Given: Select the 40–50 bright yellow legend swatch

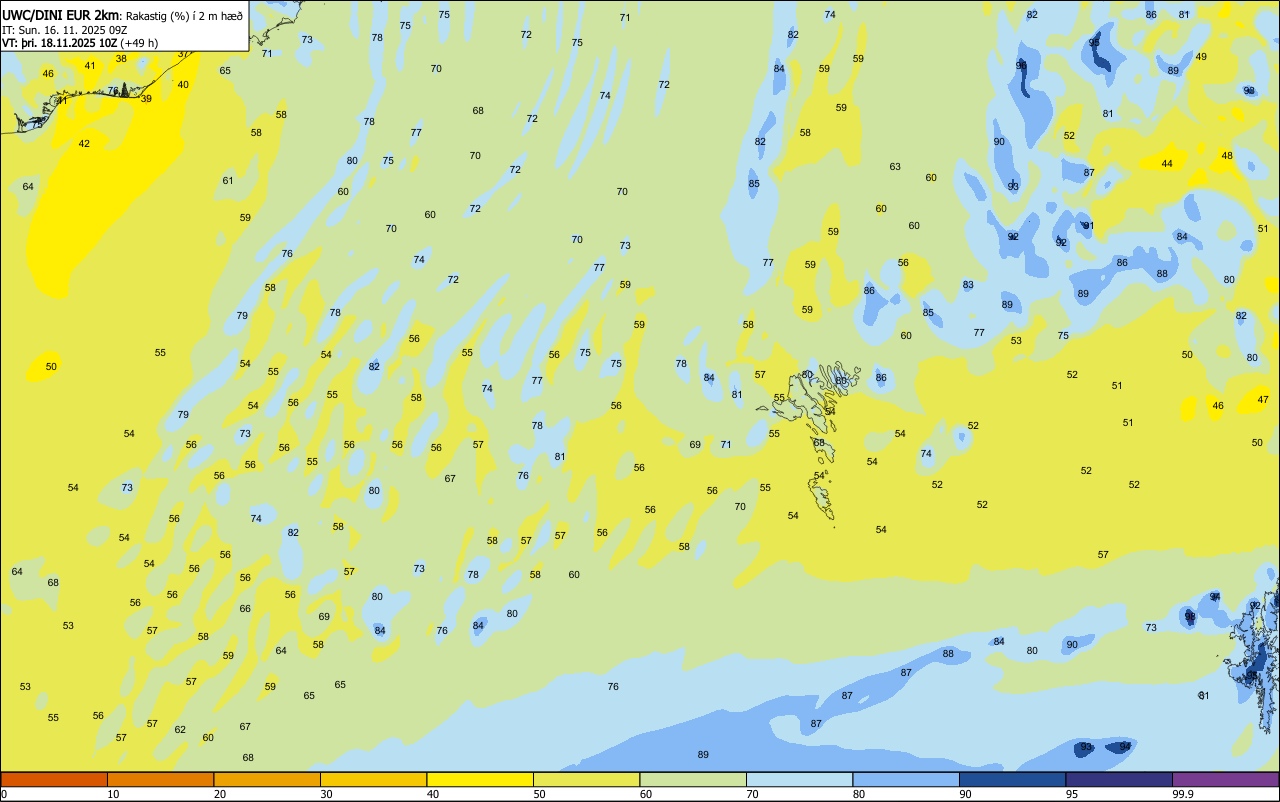Looking at the screenshot, I should [480, 779].
